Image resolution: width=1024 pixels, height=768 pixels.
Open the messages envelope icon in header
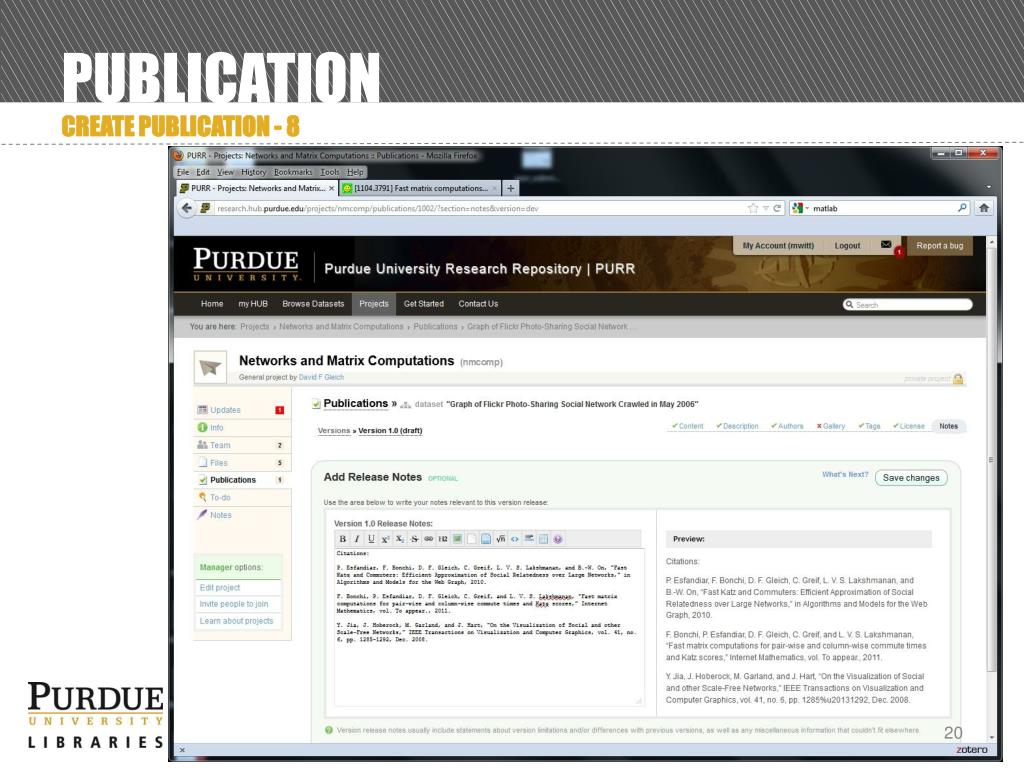click(x=886, y=245)
